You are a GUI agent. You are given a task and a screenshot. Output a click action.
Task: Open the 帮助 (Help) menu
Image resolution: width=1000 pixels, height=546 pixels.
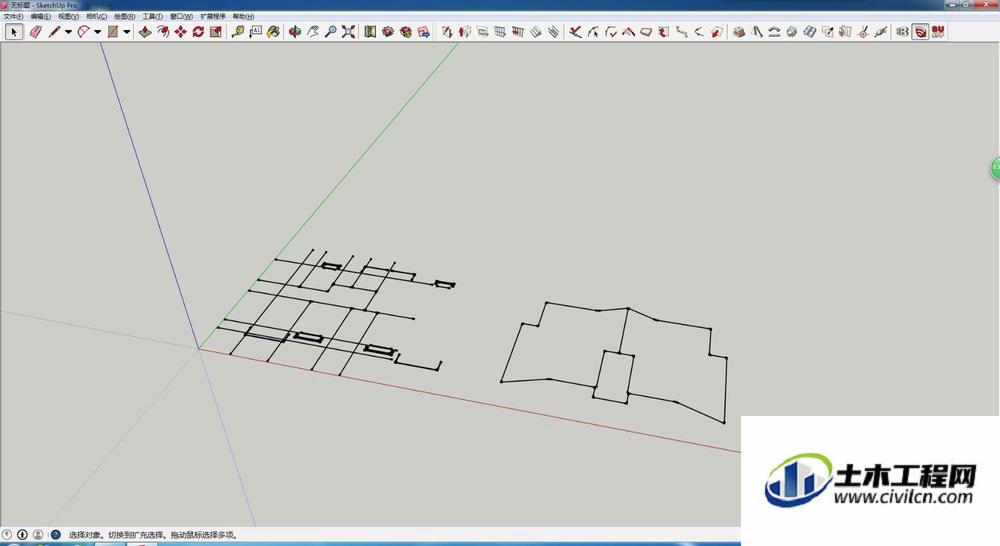[243, 16]
